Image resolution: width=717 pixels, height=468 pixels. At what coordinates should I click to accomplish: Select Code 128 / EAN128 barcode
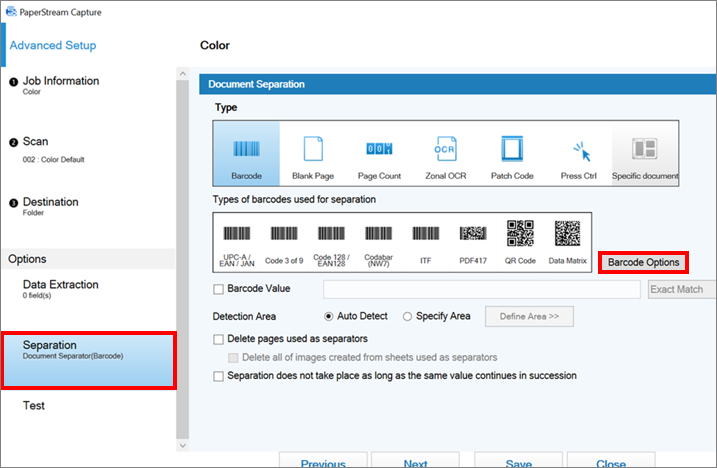click(331, 242)
